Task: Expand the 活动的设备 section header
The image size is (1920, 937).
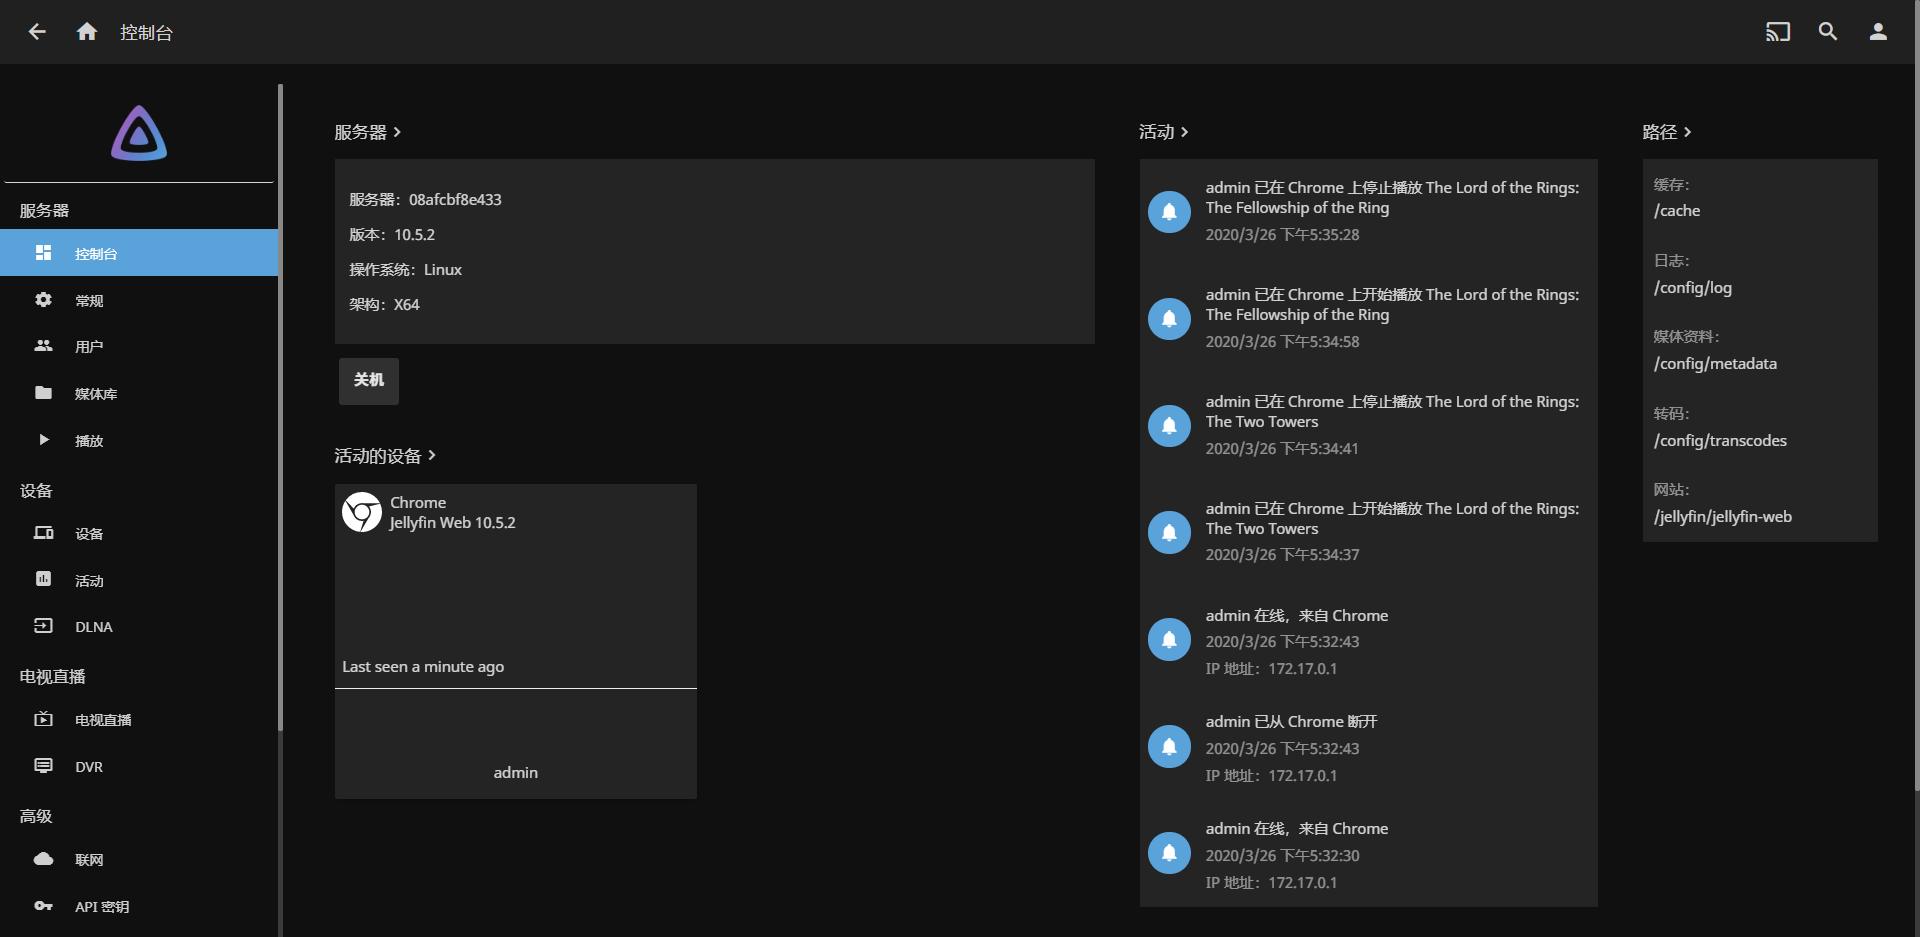Action: click(385, 456)
